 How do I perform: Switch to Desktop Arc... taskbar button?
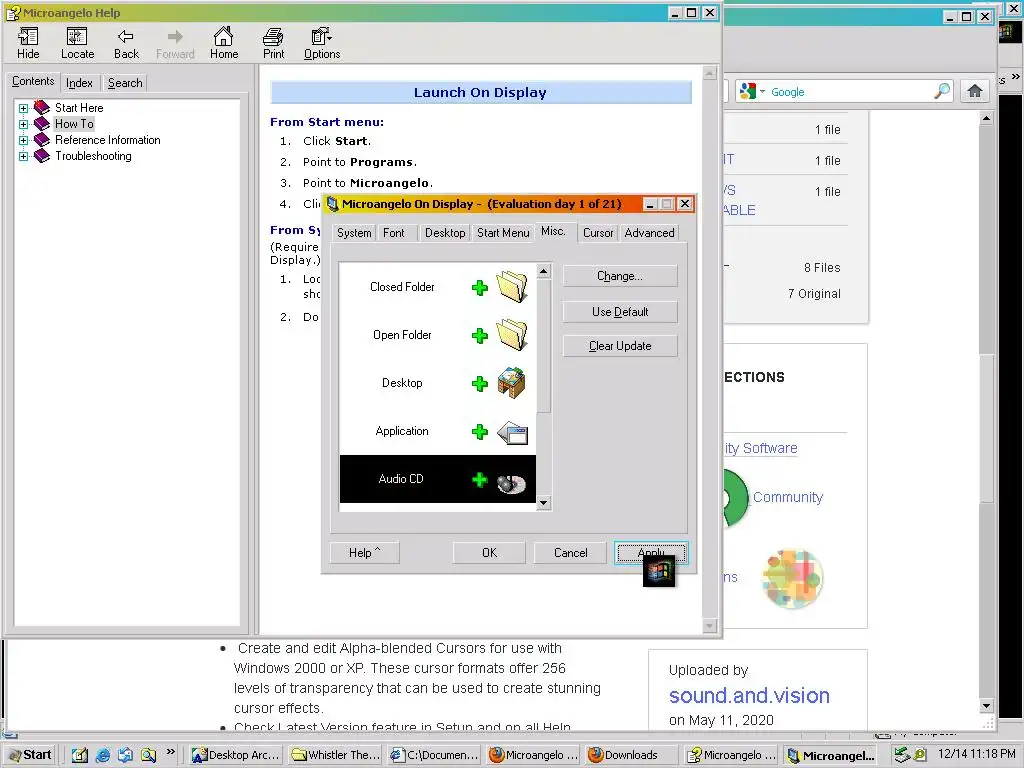tap(236, 755)
